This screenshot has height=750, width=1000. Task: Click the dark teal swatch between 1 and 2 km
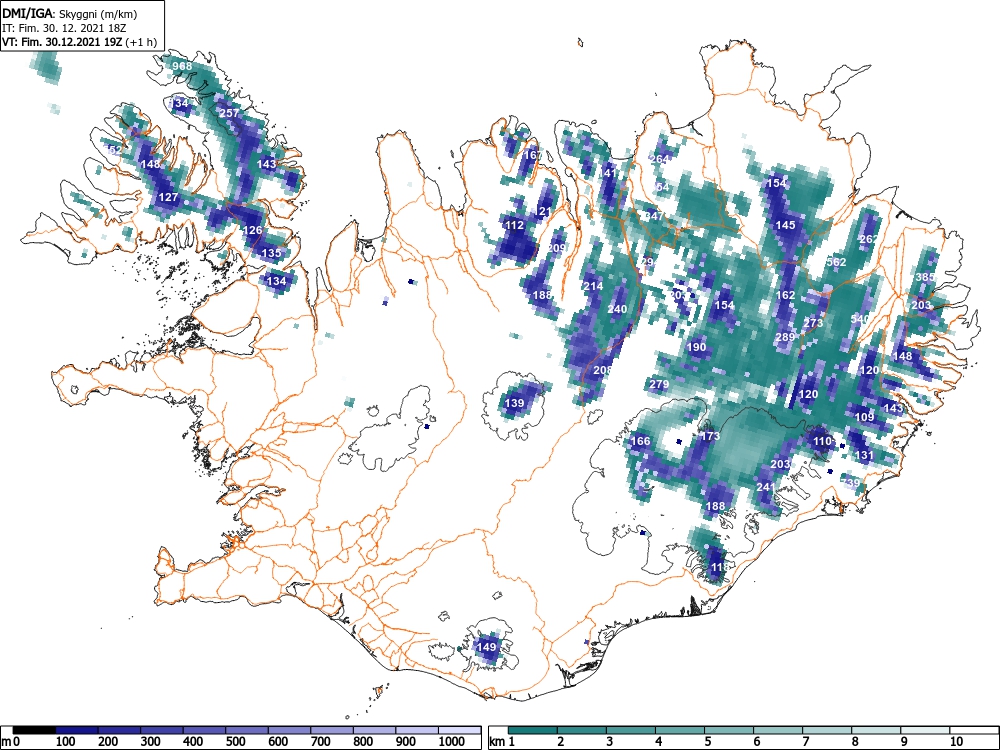point(533,730)
